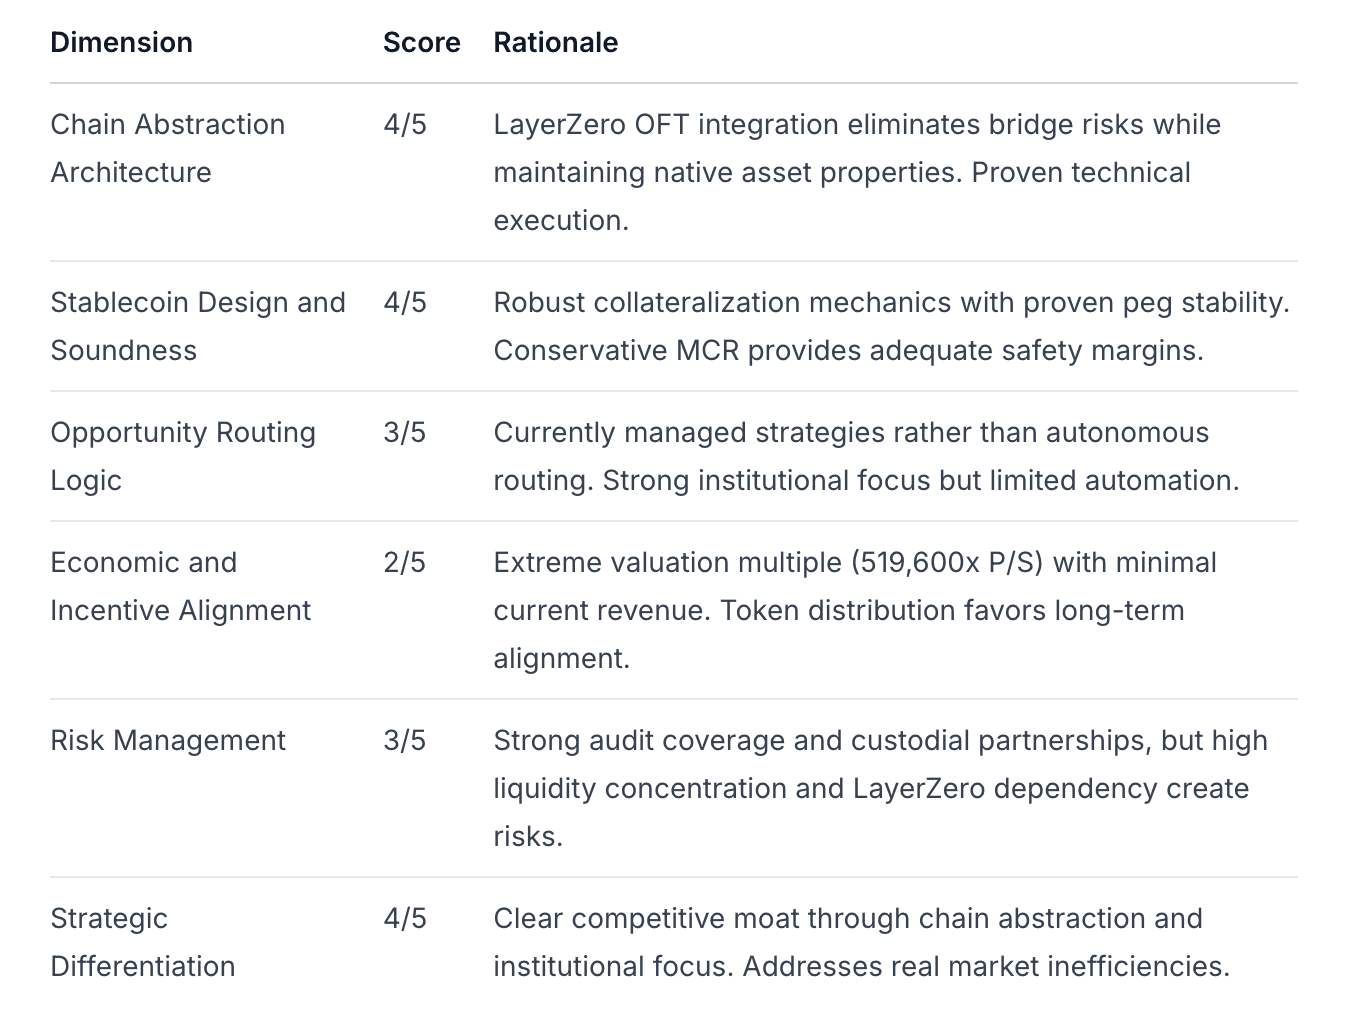
Task: Select the Risk Management cell
Action: (x=168, y=740)
